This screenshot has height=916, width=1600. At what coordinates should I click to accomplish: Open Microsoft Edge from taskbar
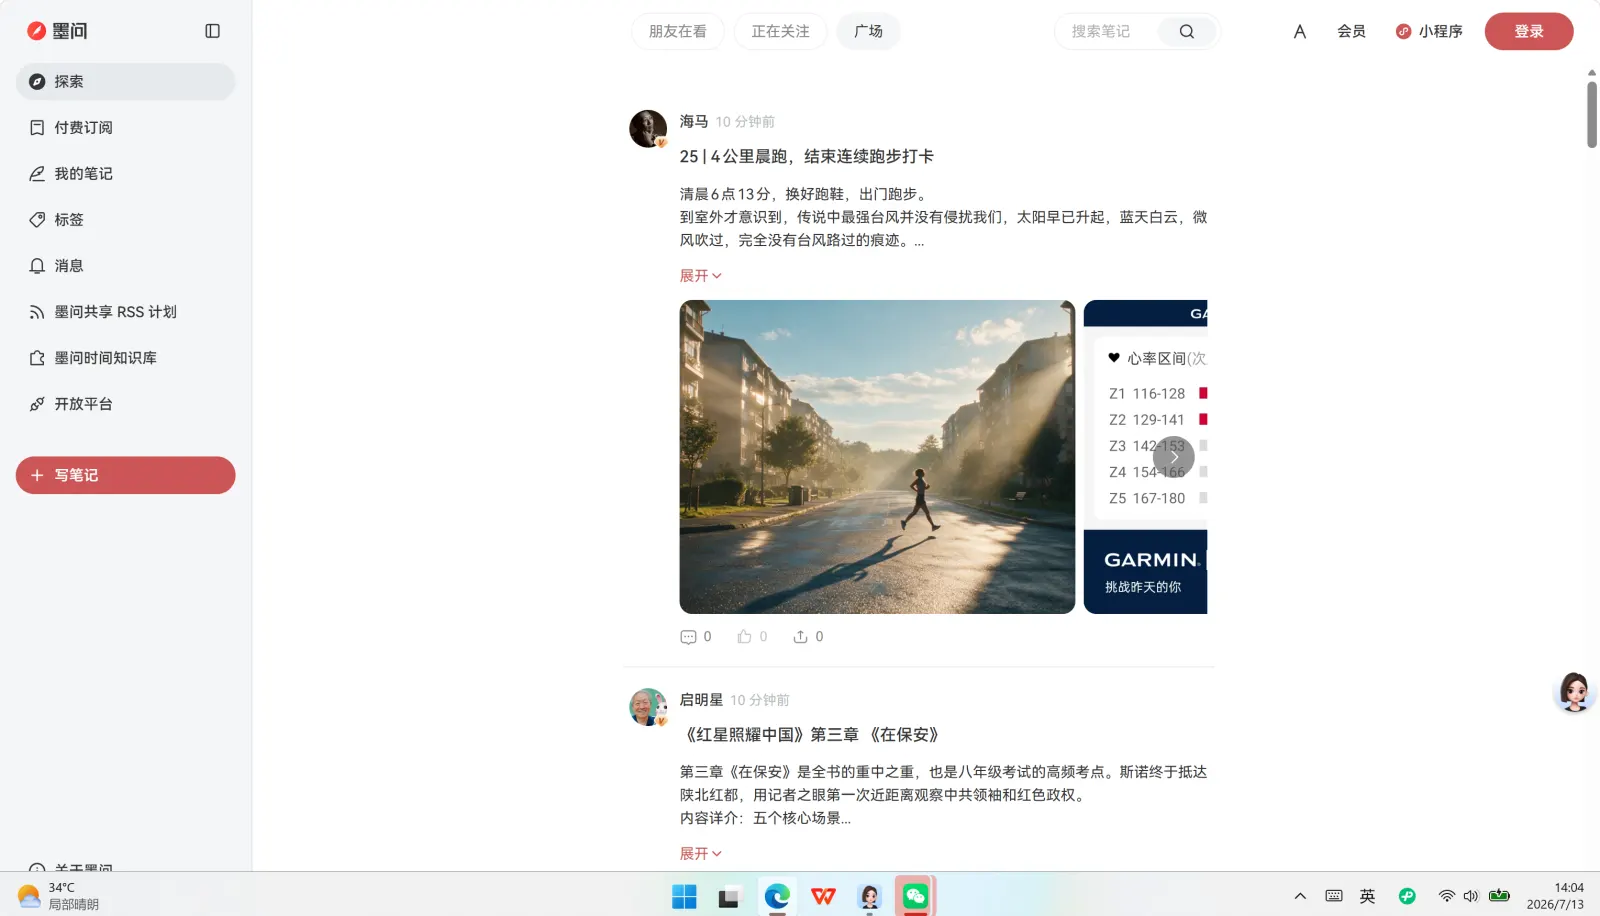pyautogui.click(x=777, y=897)
